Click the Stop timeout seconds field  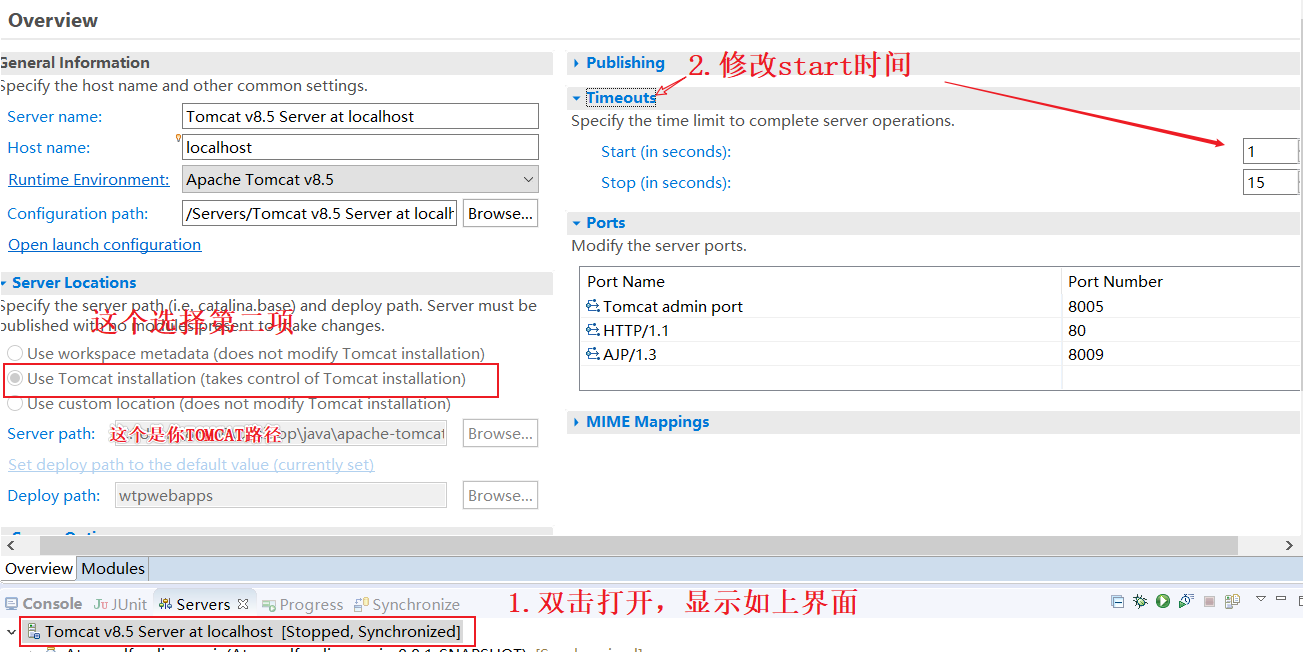tap(1270, 182)
